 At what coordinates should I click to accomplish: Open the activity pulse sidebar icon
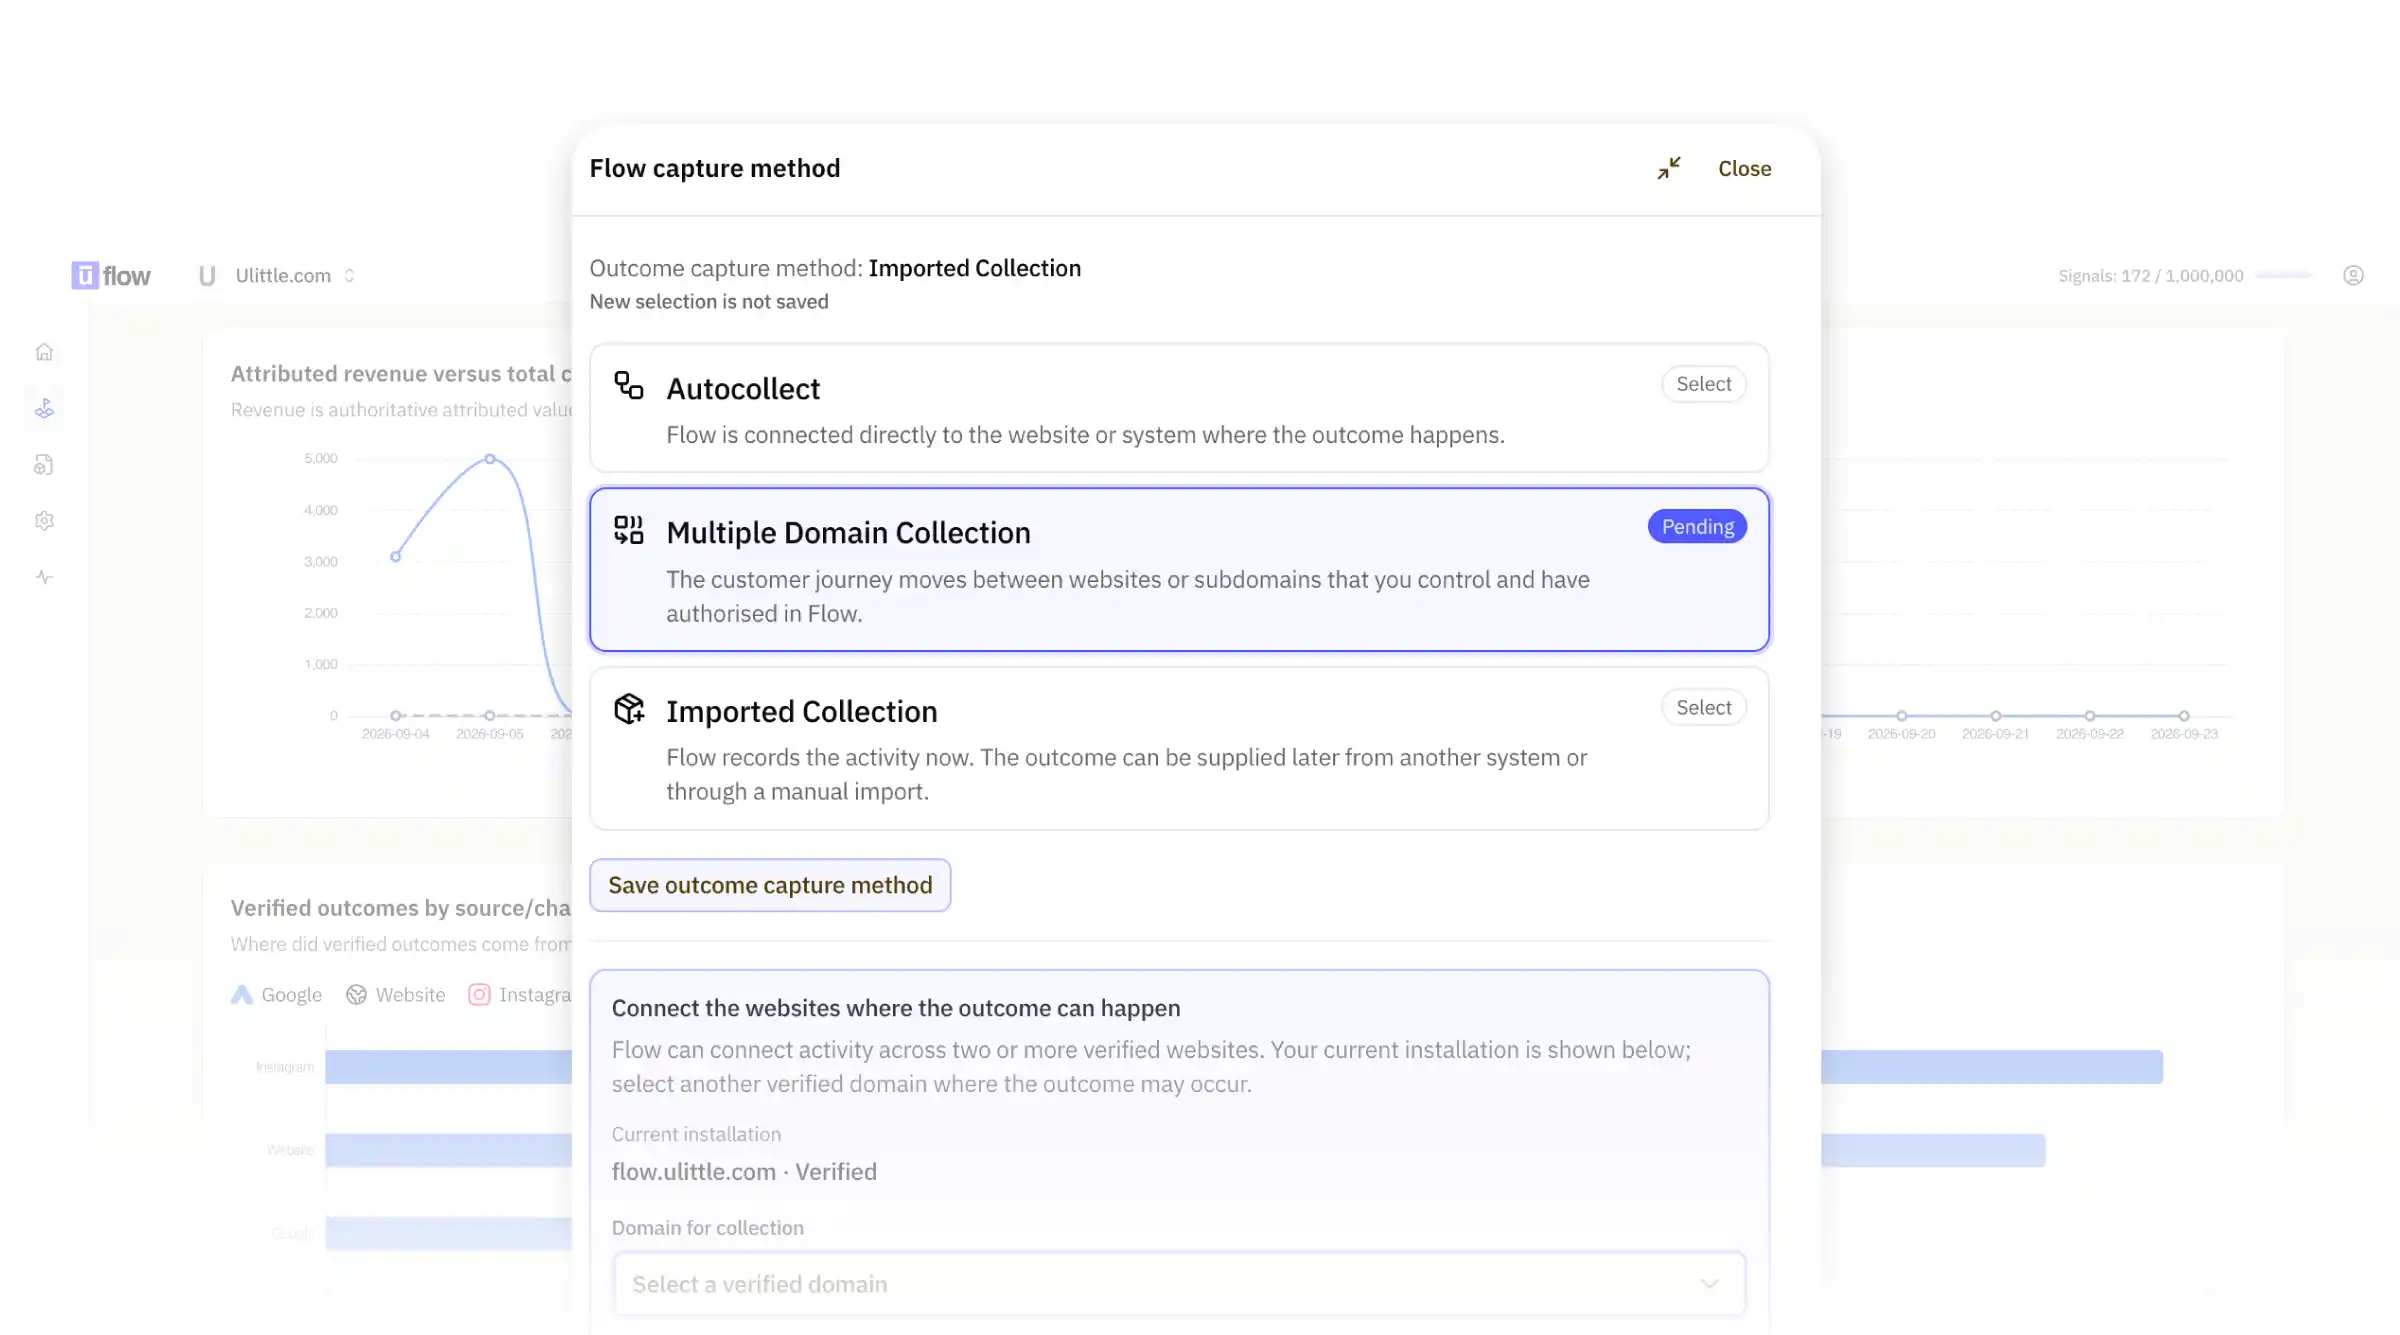coord(44,577)
